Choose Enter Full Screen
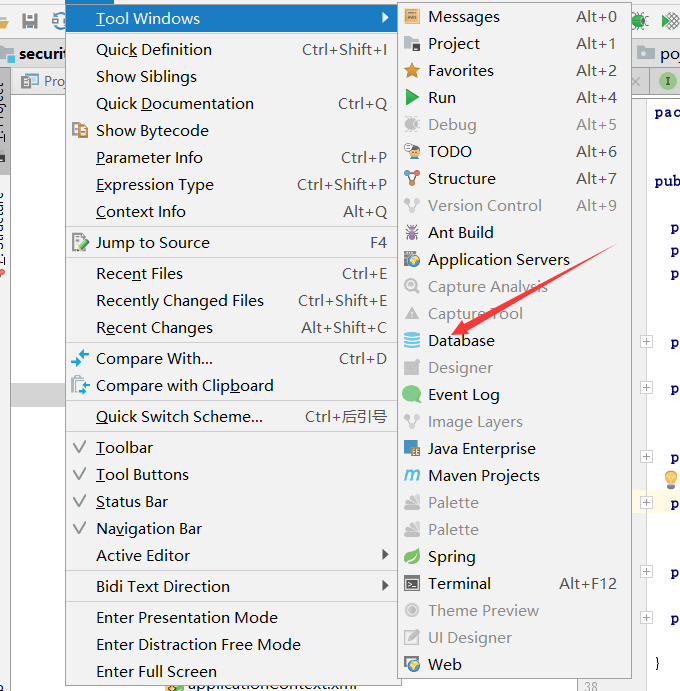The height and width of the screenshot is (691, 680). pyautogui.click(x=231, y=672)
